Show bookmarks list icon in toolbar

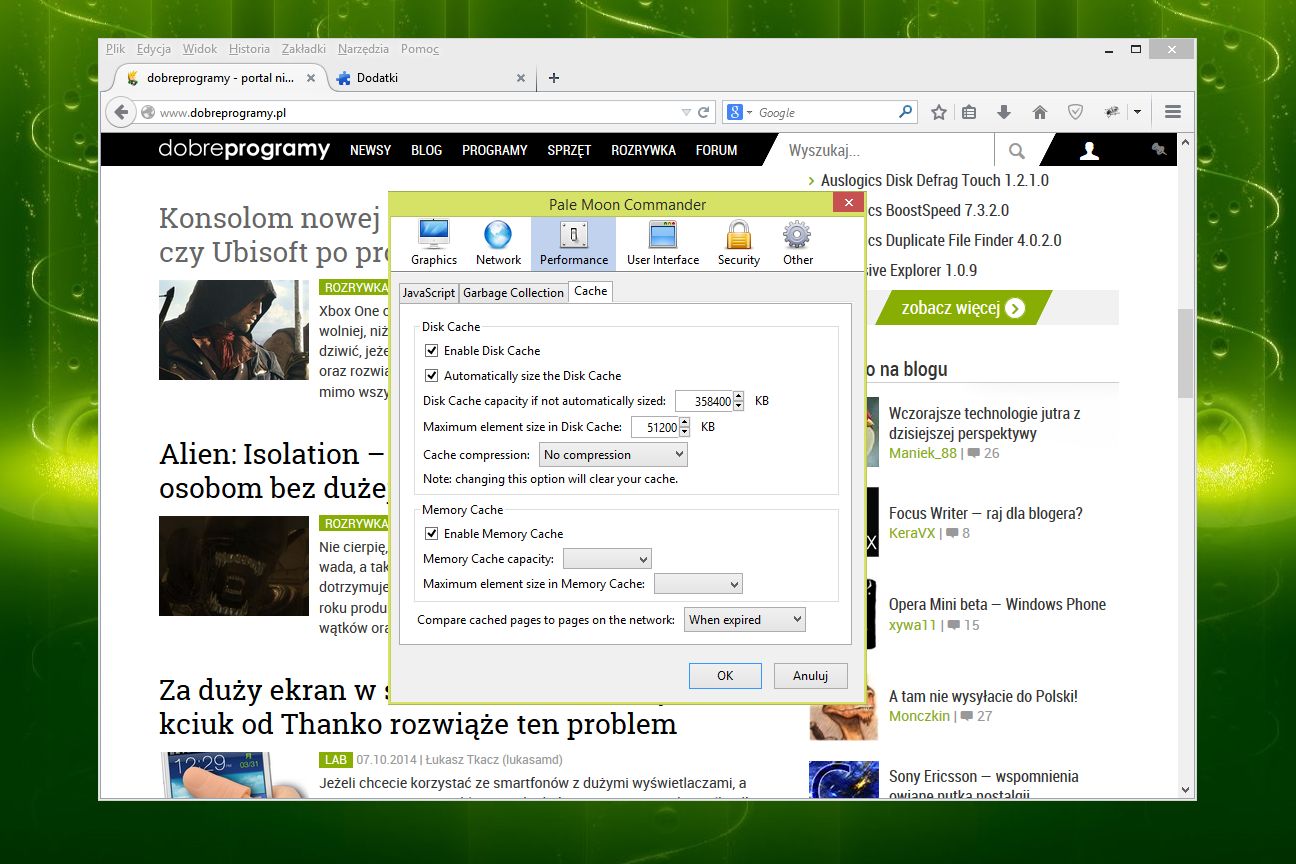[969, 113]
